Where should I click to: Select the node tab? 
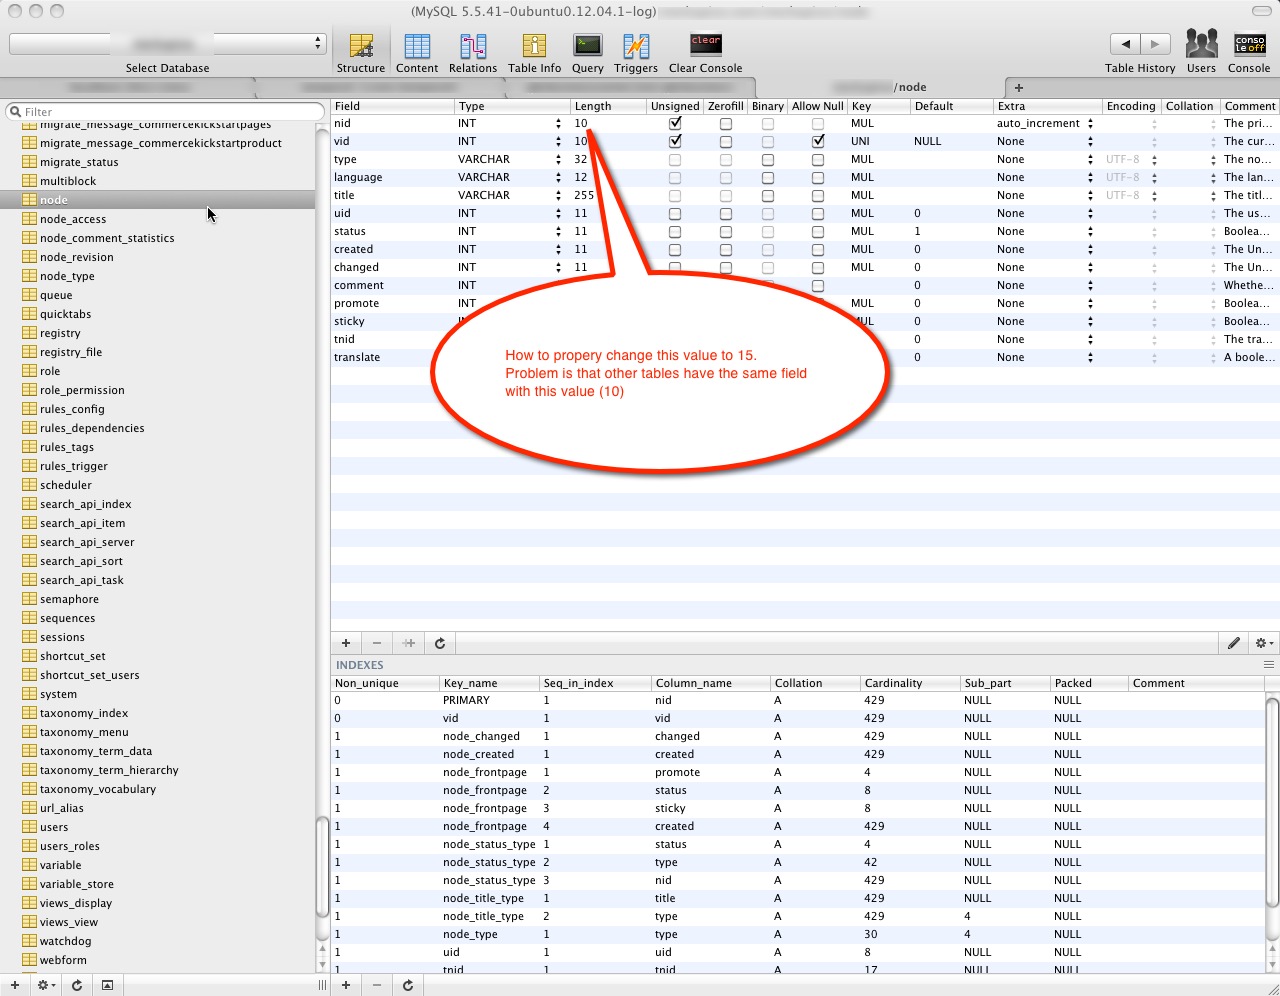tap(880, 87)
